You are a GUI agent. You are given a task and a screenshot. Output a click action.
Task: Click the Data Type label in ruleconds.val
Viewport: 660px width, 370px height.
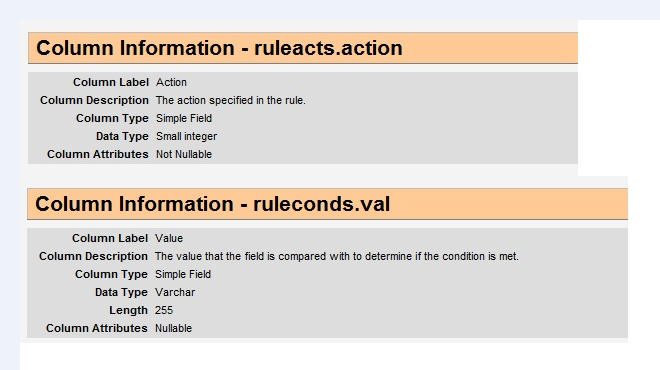(121, 292)
